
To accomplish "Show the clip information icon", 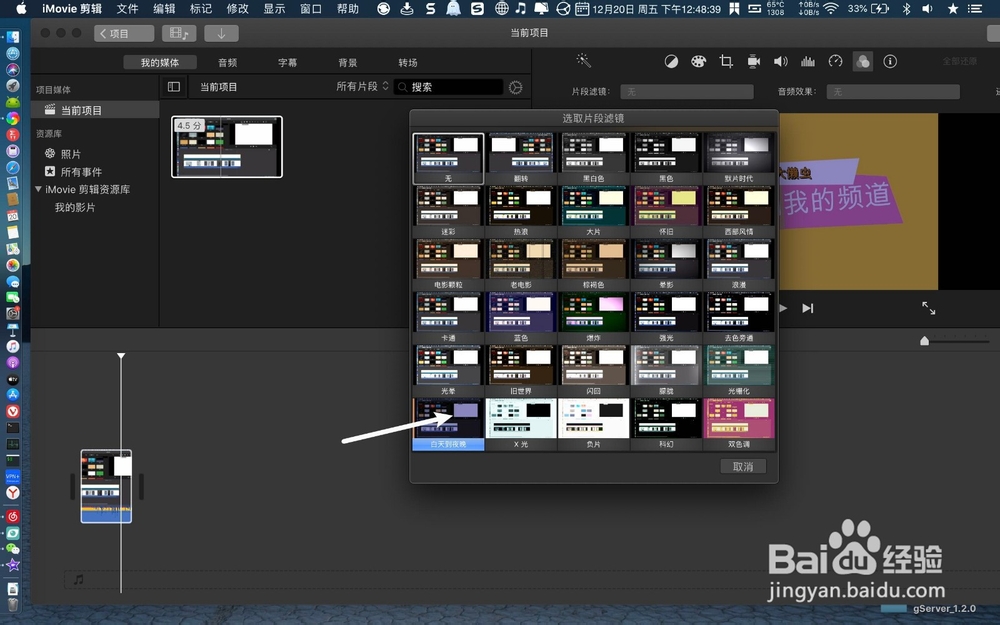I will [890, 61].
